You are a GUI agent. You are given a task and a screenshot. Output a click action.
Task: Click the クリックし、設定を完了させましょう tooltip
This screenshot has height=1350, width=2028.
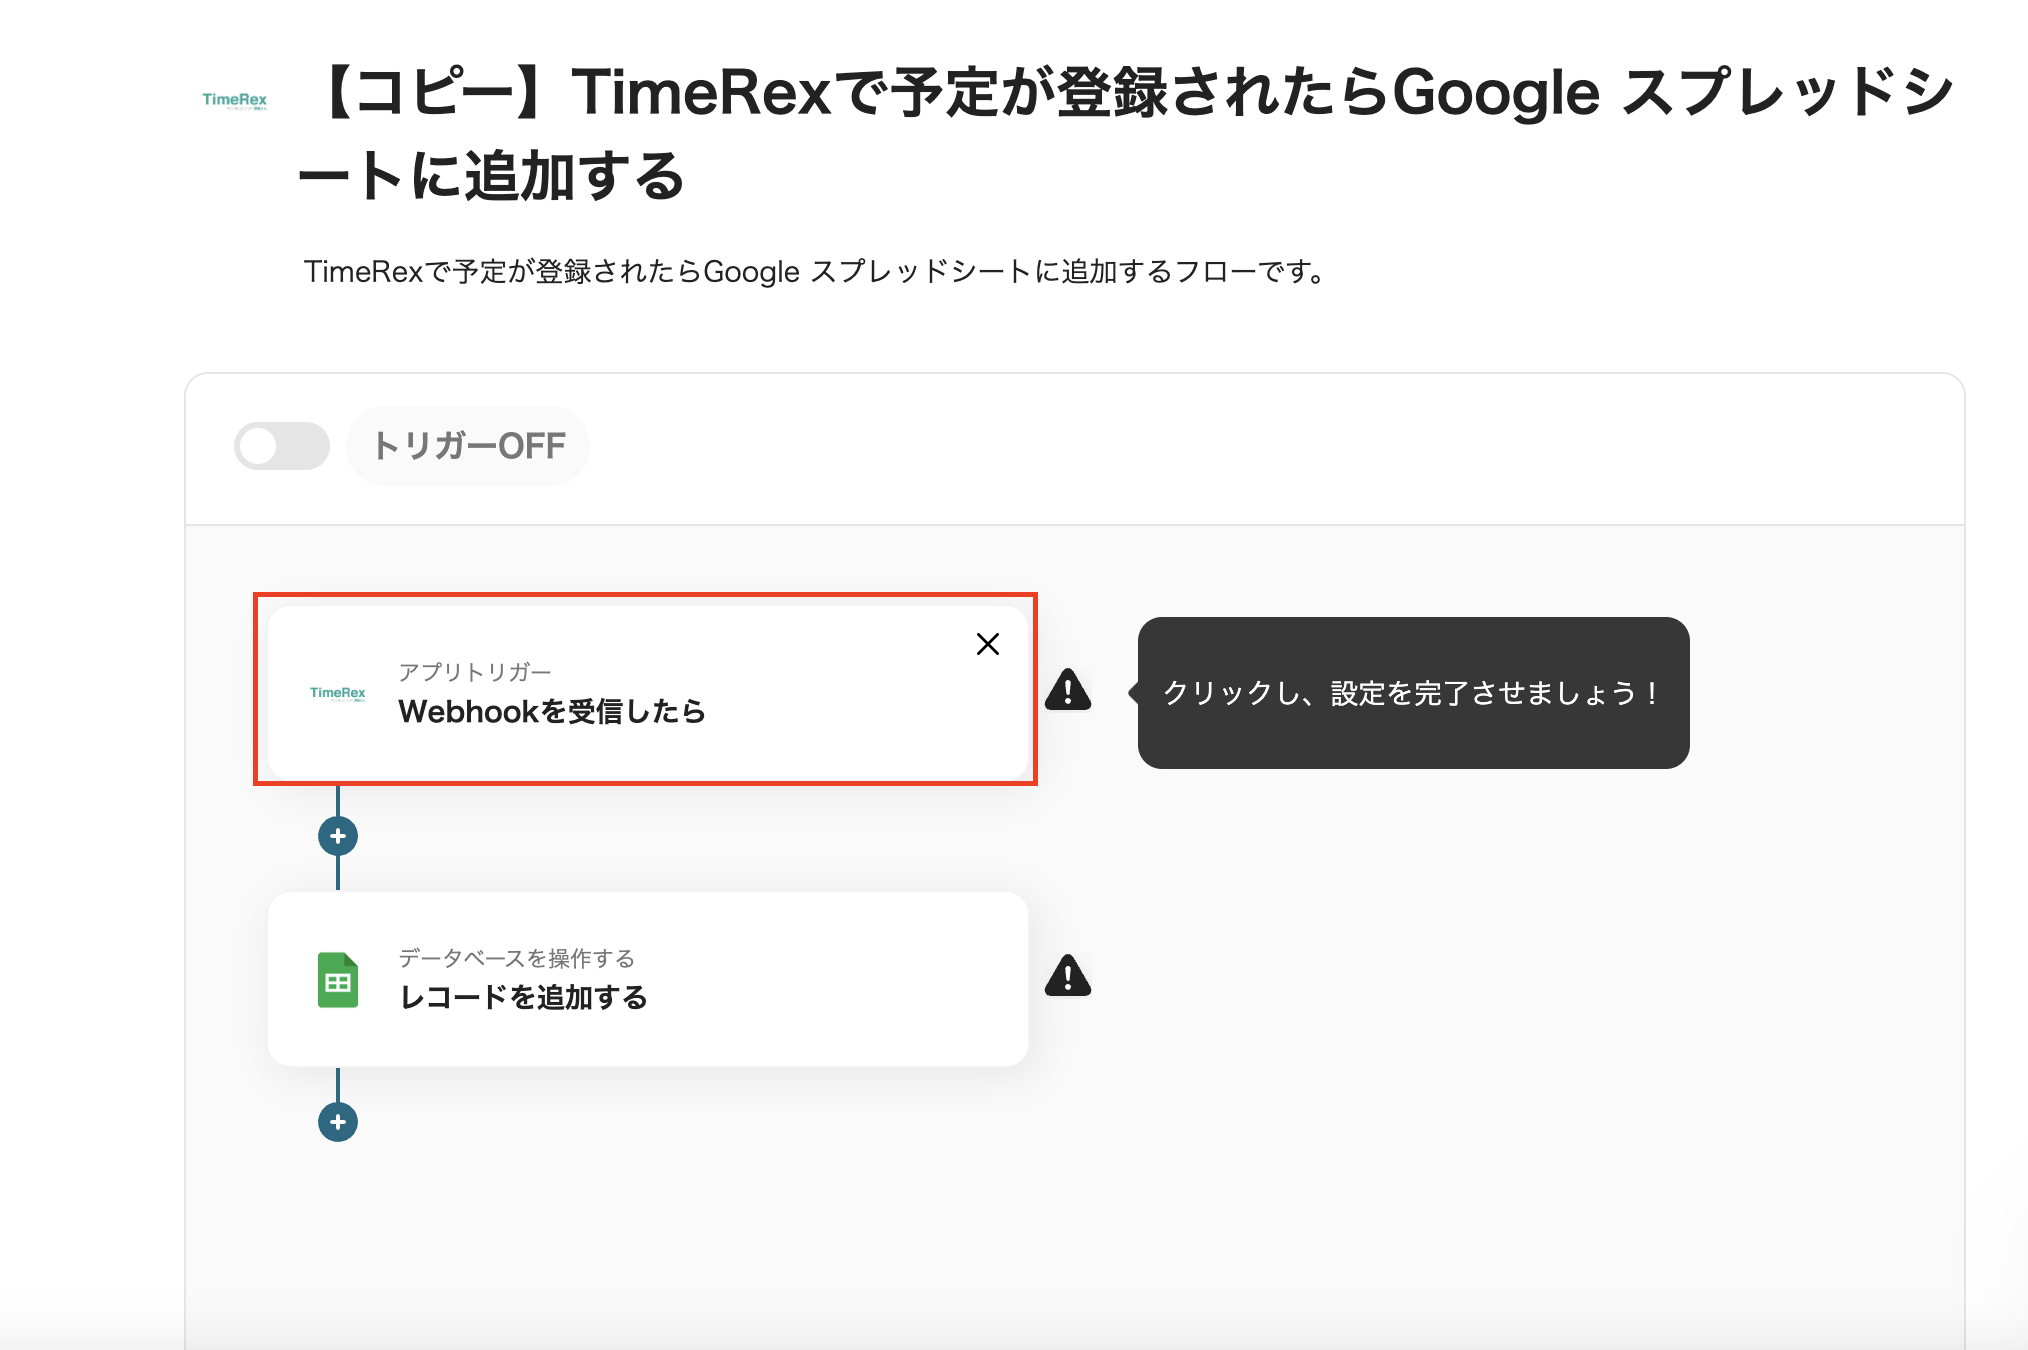[x=1412, y=693]
